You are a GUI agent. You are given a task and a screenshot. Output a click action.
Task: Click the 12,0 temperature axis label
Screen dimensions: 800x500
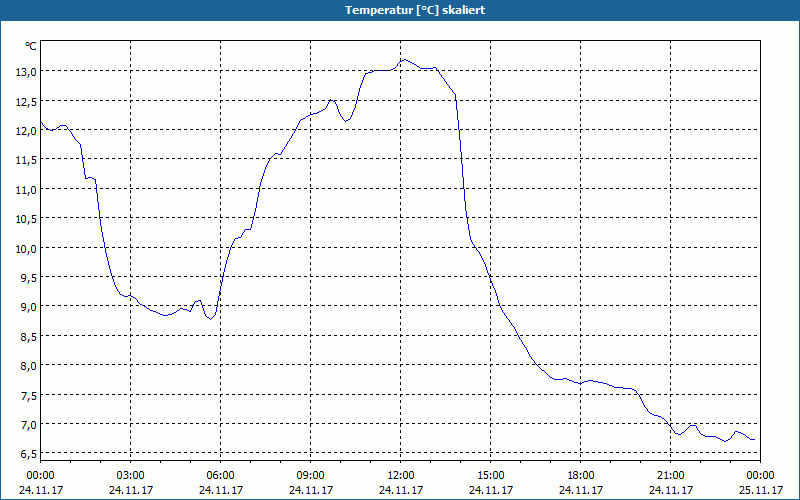[x=26, y=131]
